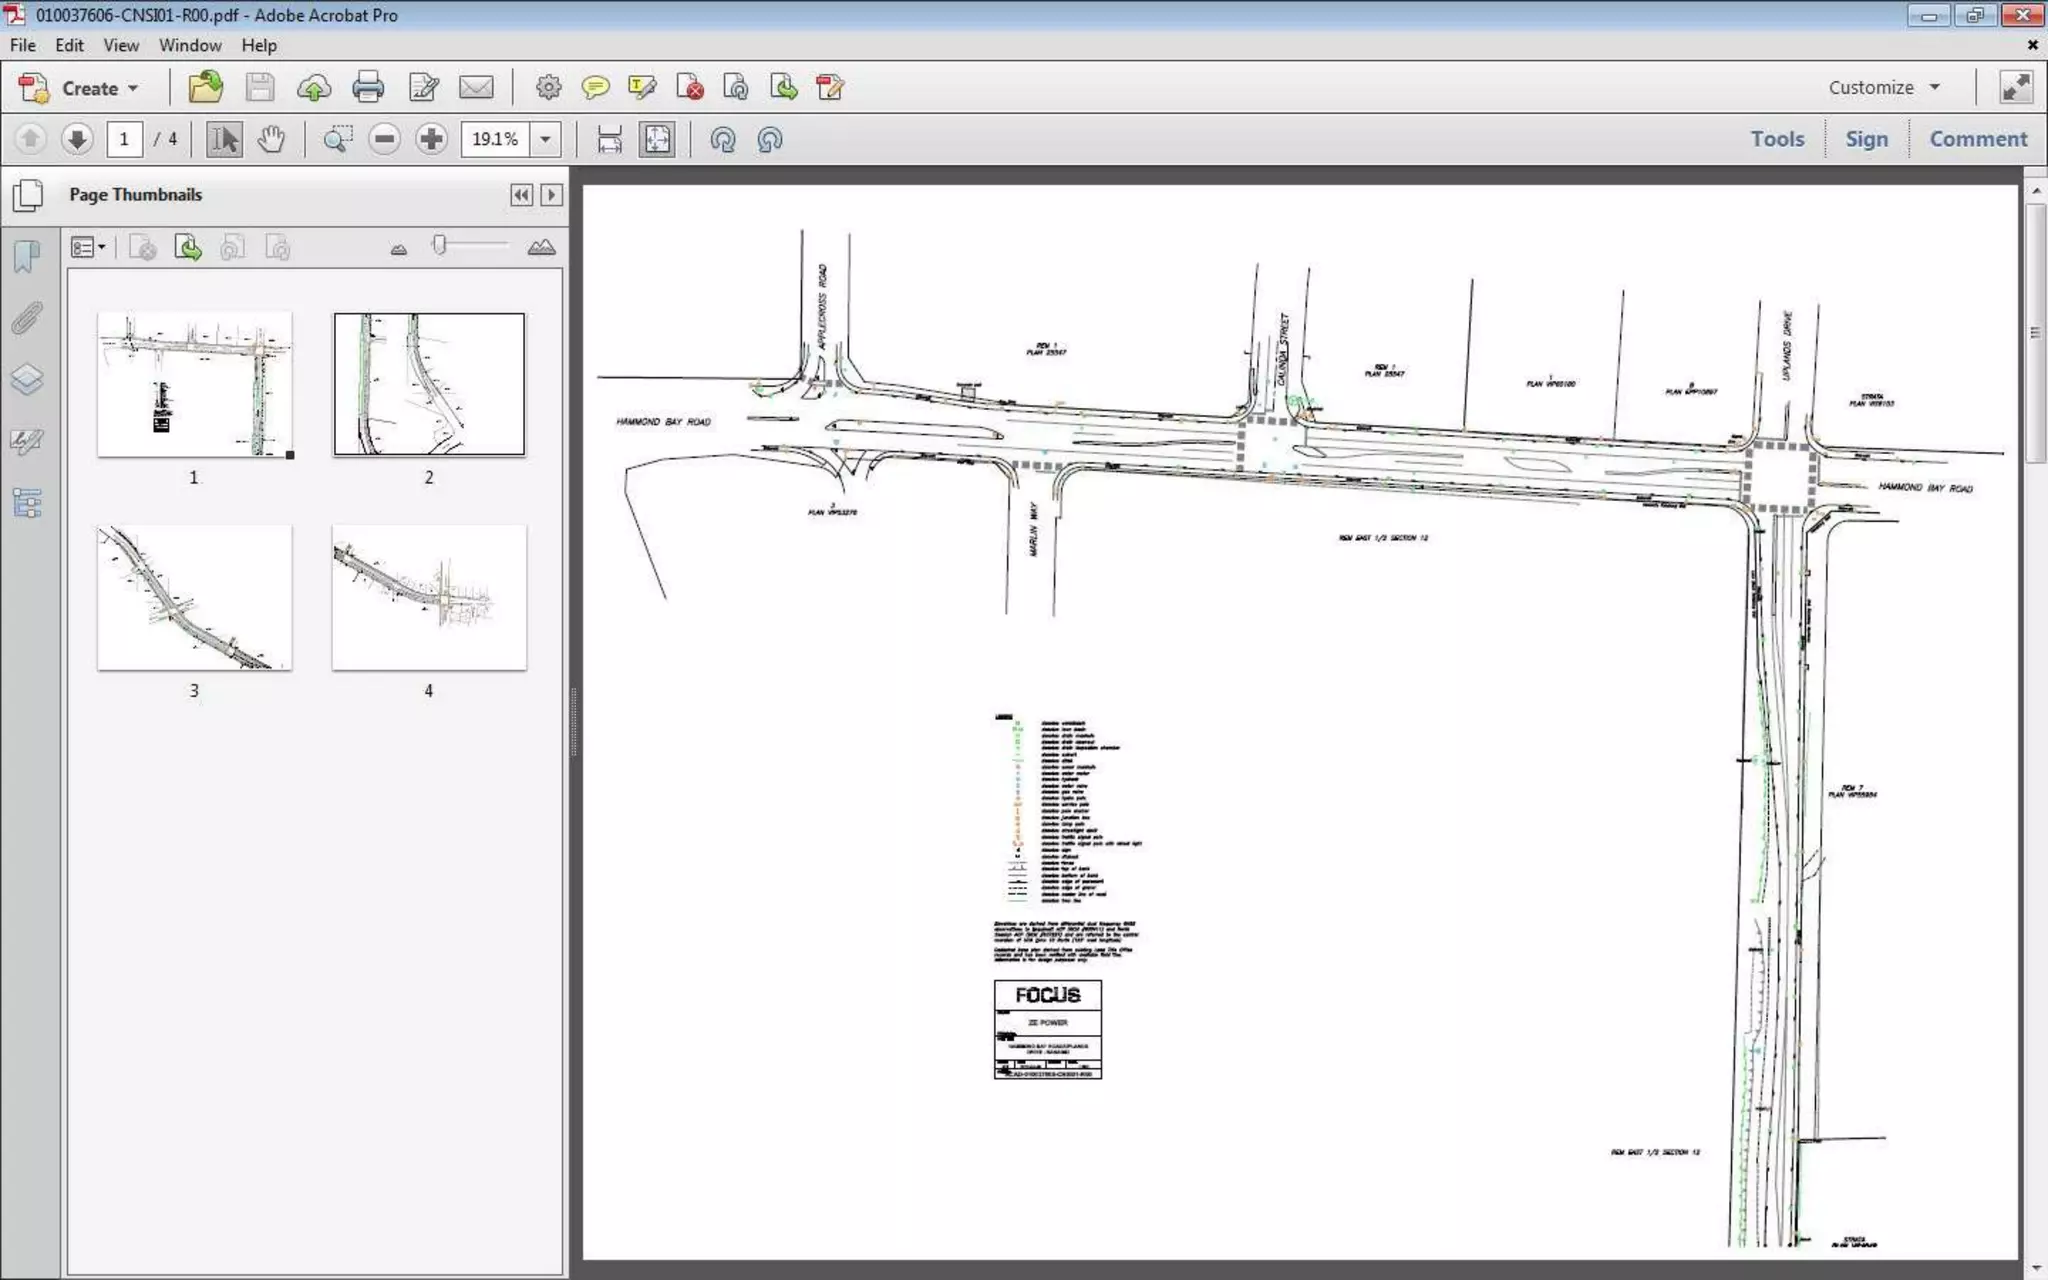Open the Window menu
Viewport: 2048px width, 1280px height.
point(189,45)
